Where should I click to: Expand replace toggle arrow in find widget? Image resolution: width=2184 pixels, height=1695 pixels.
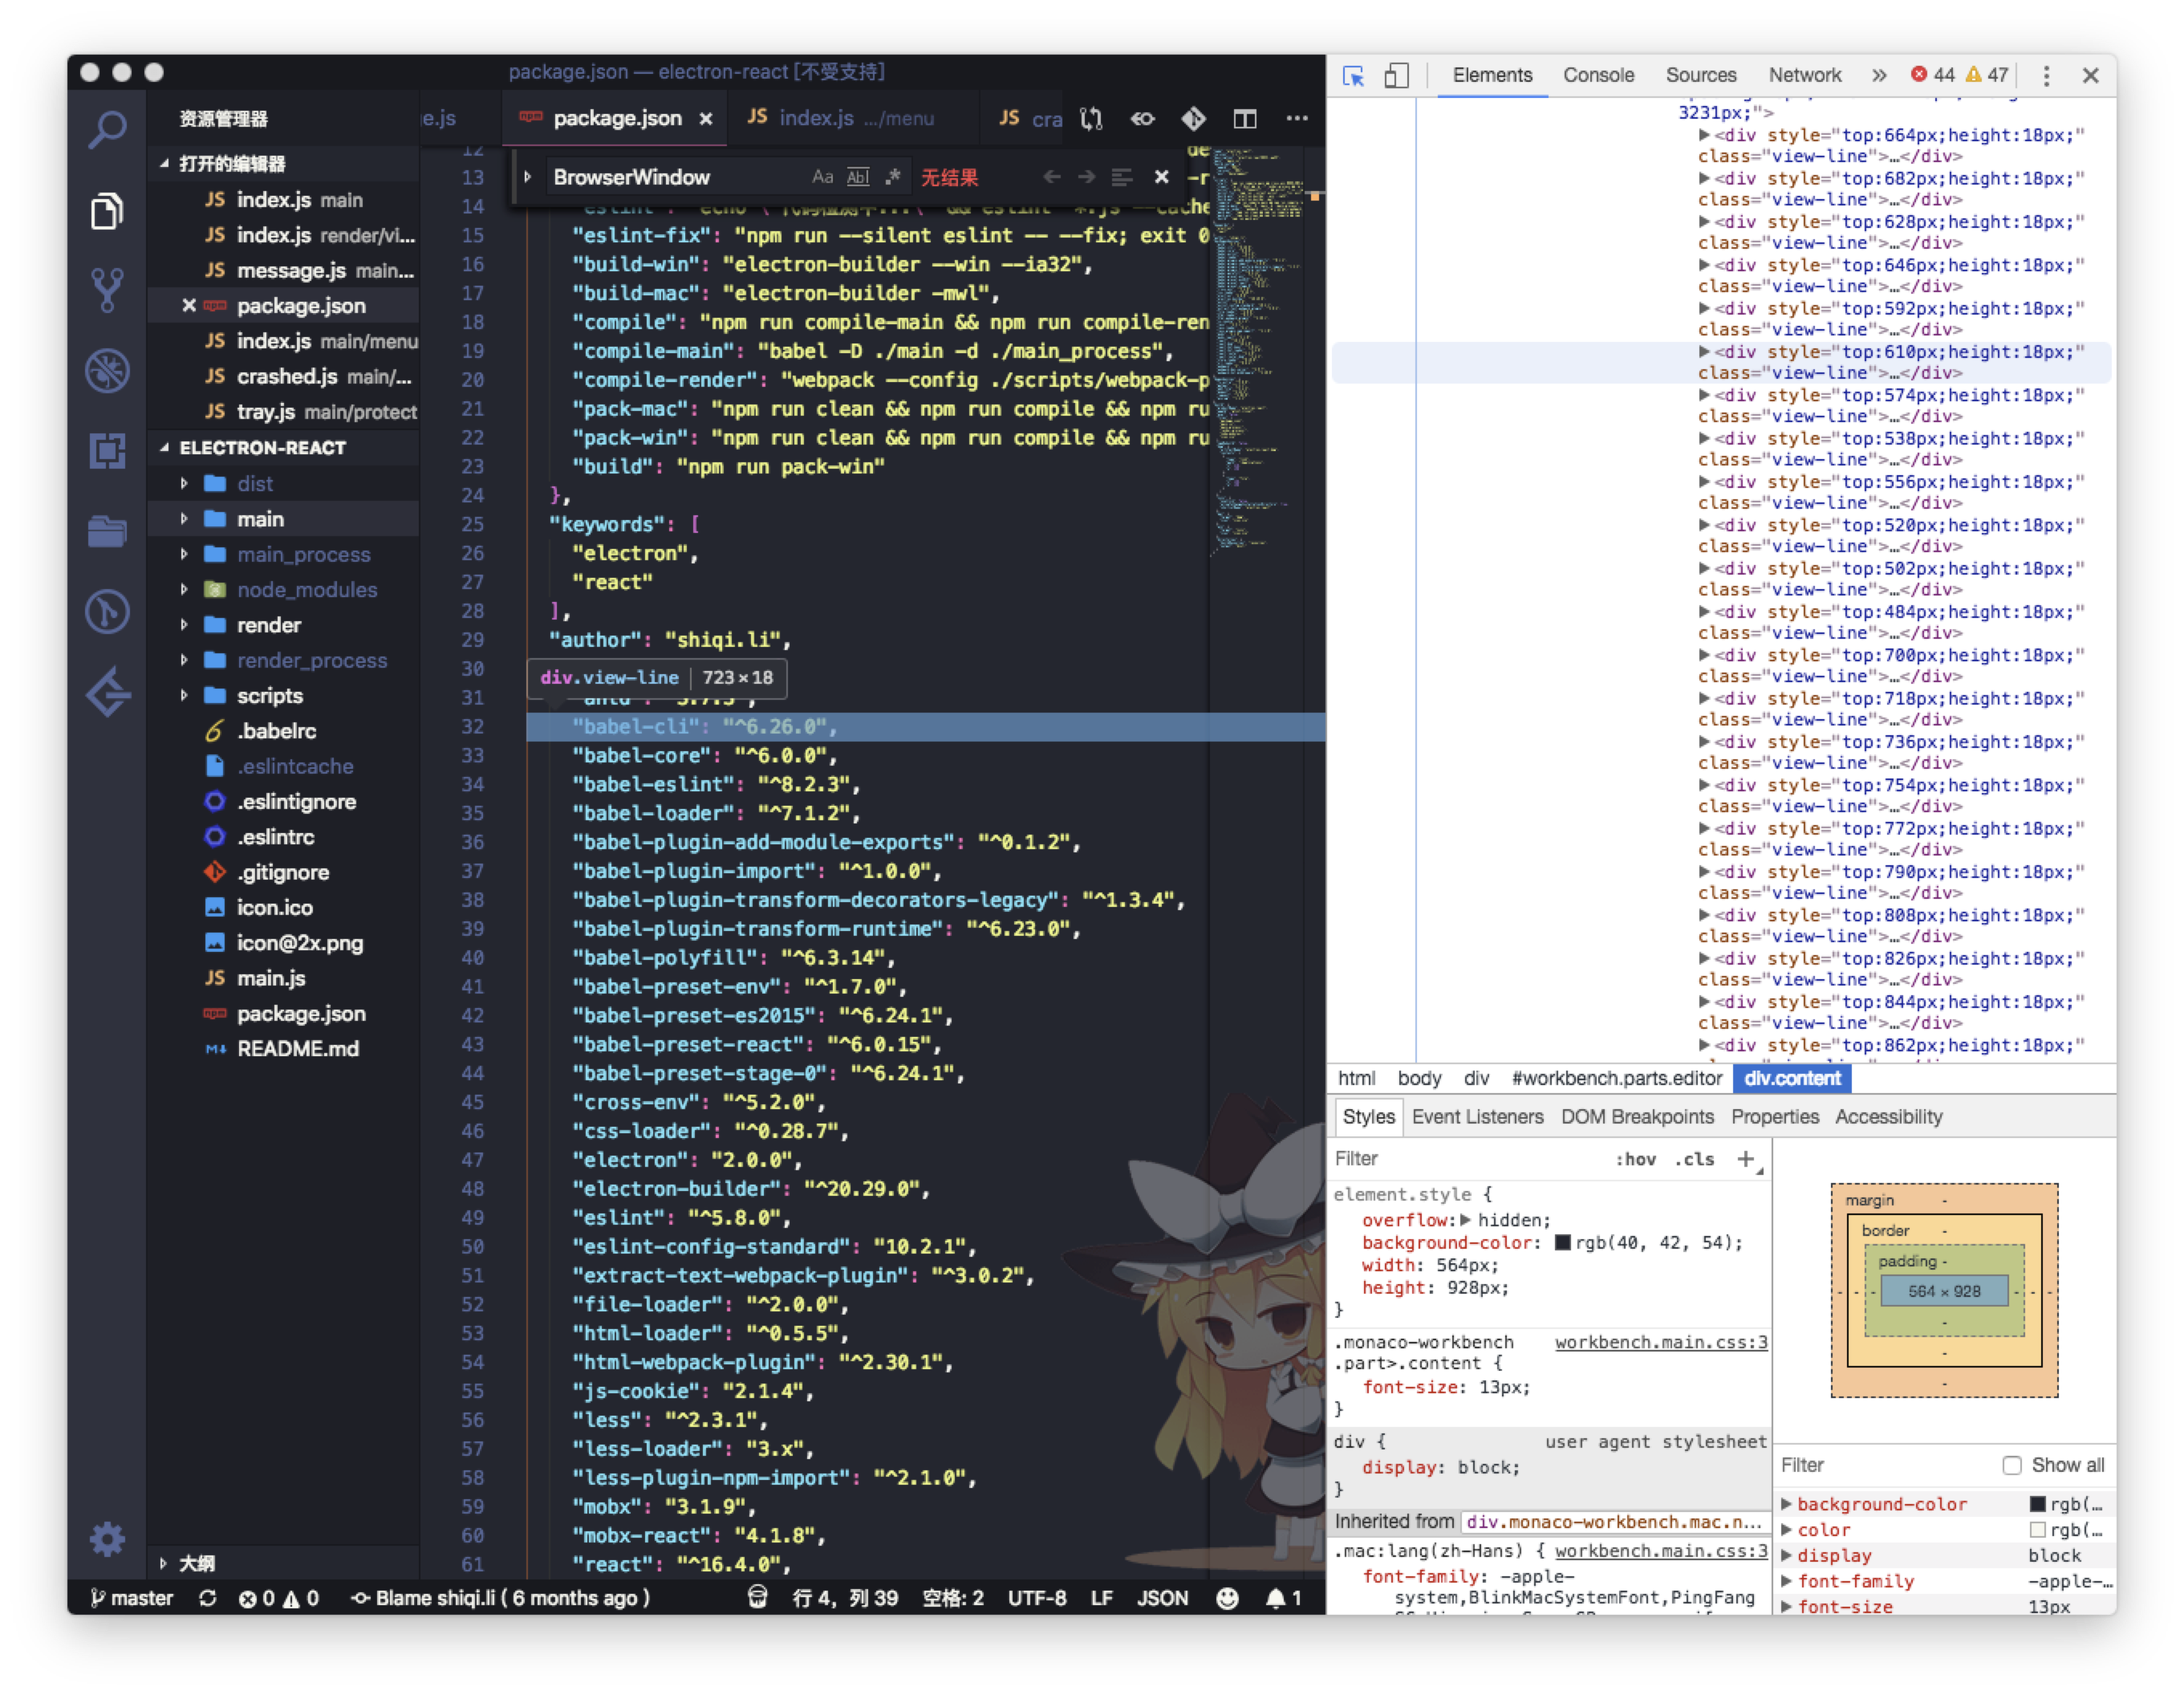[x=528, y=177]
